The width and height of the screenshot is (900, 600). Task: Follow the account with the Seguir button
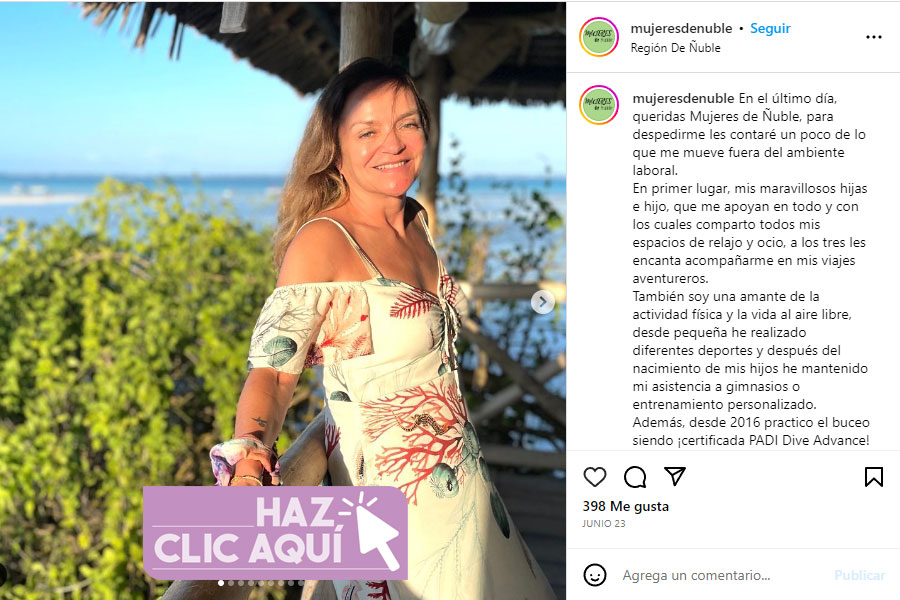tap(770, 28)
